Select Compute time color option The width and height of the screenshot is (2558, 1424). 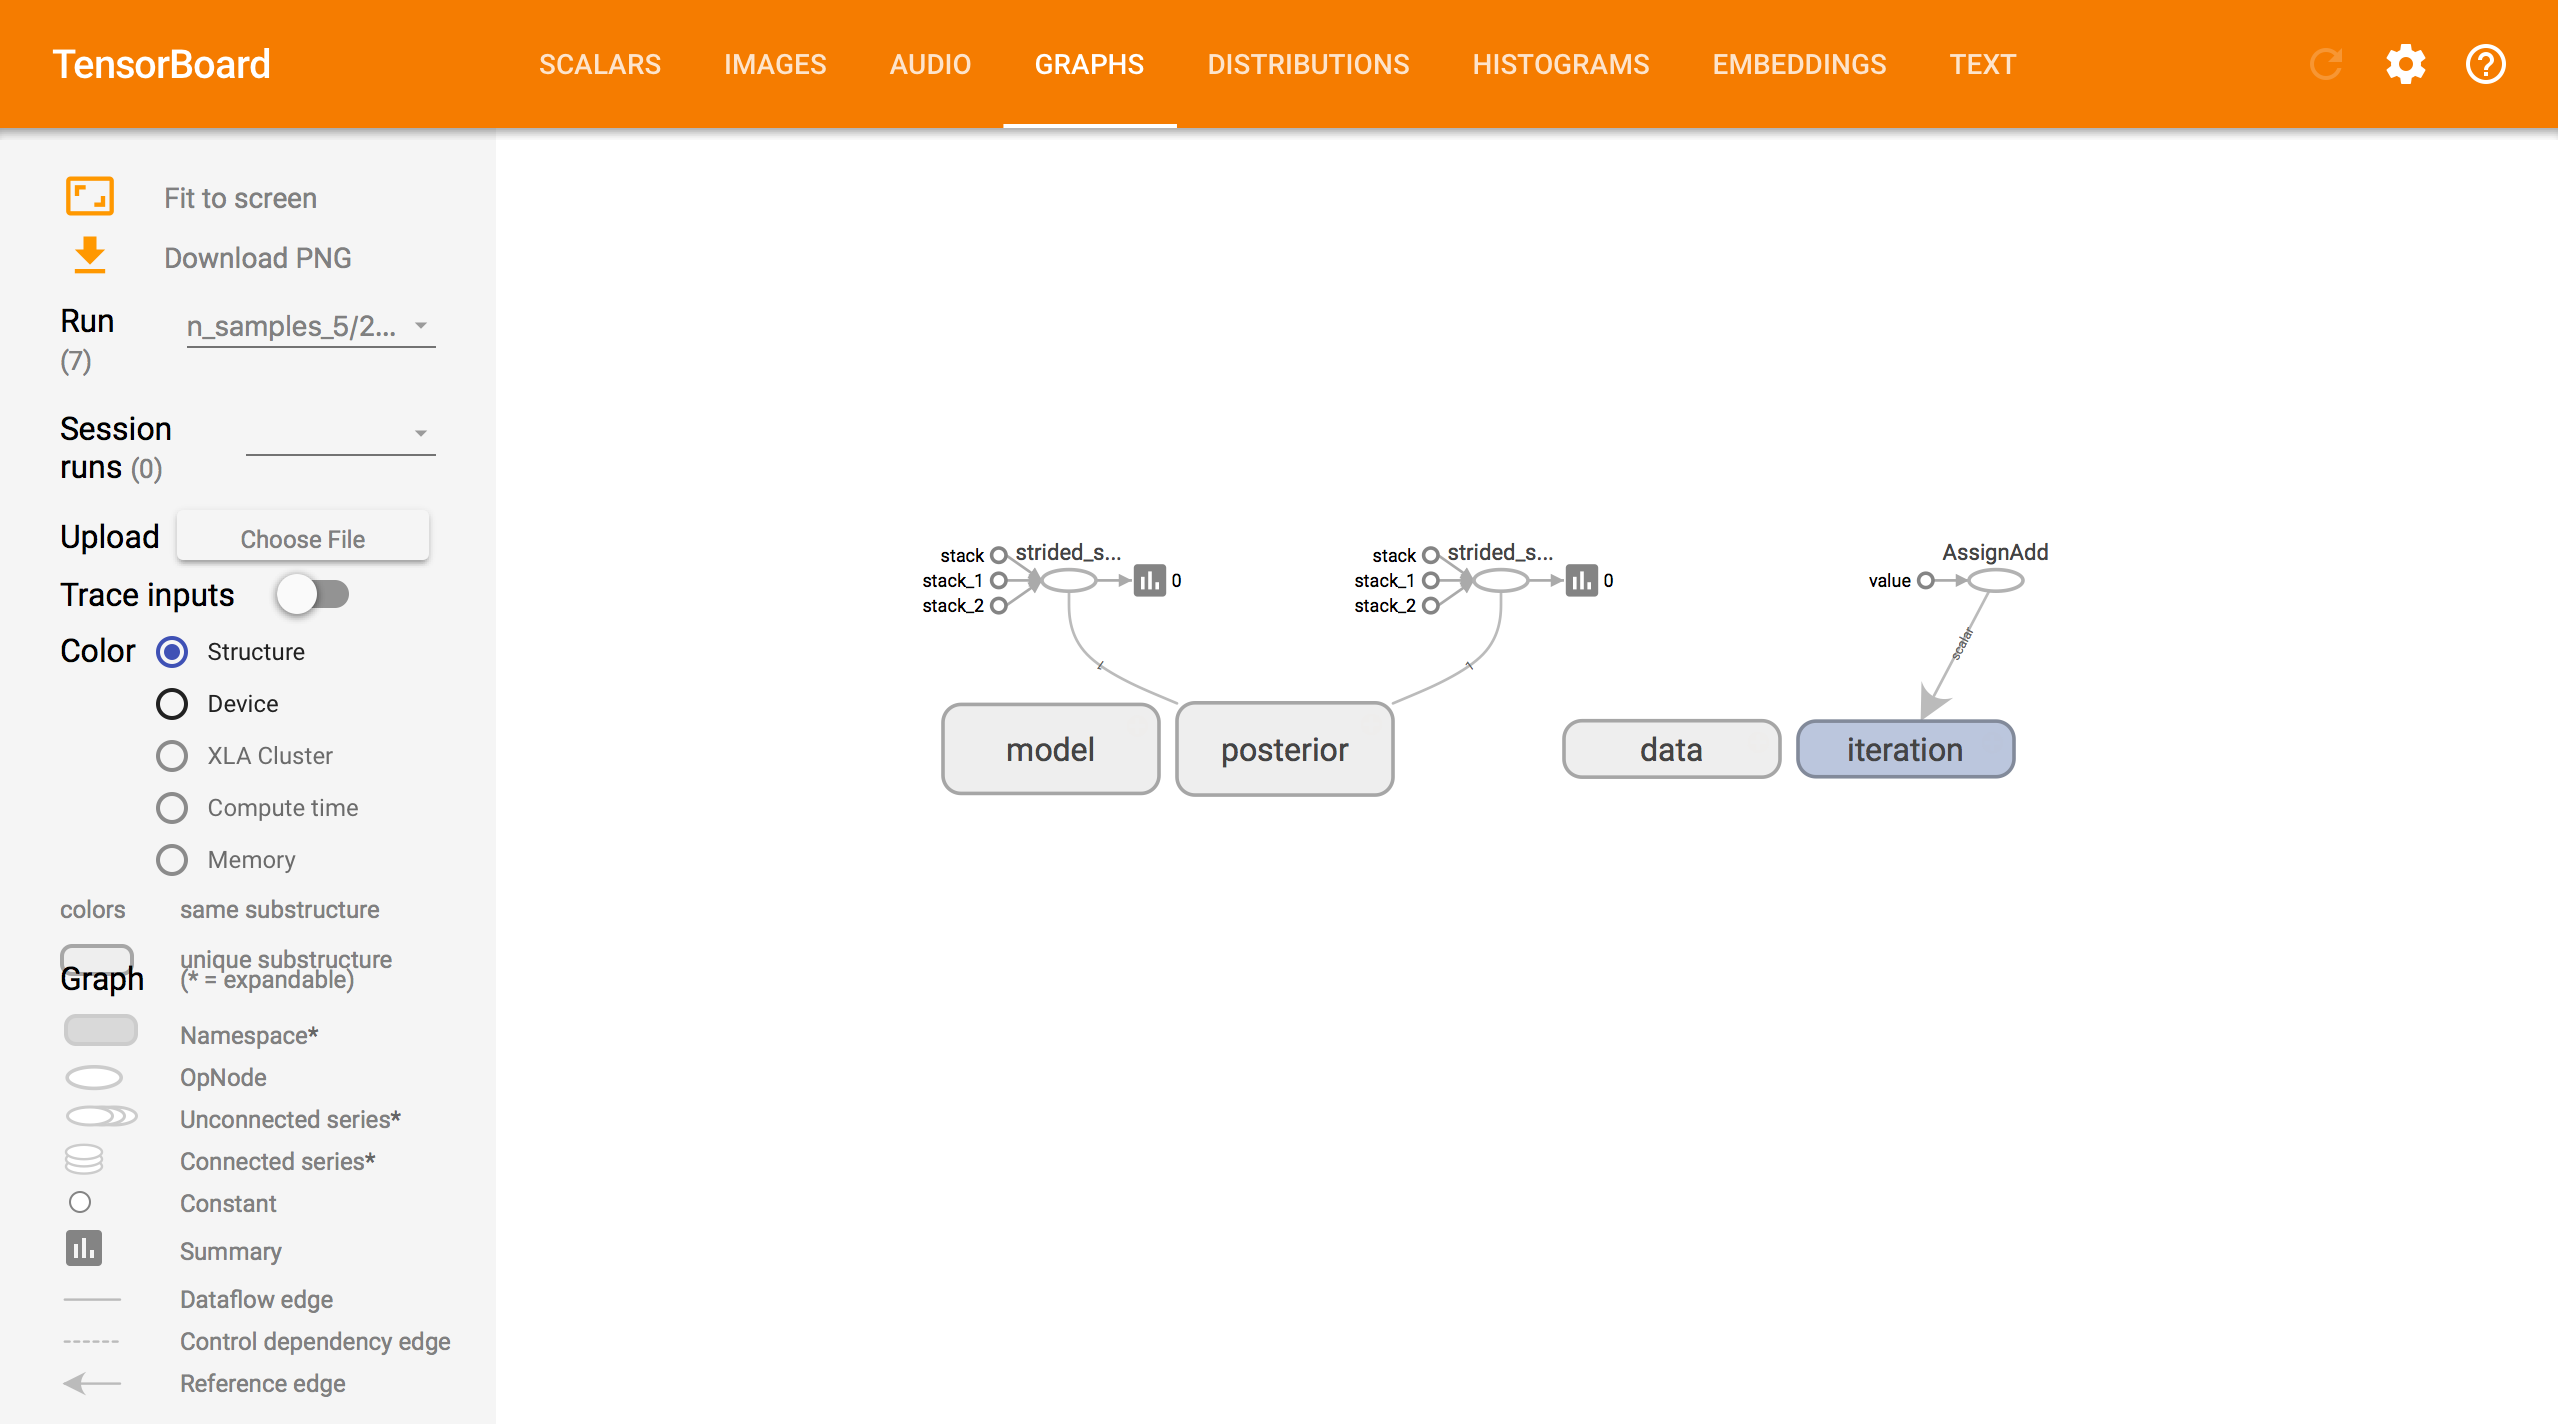coord(172,808)
